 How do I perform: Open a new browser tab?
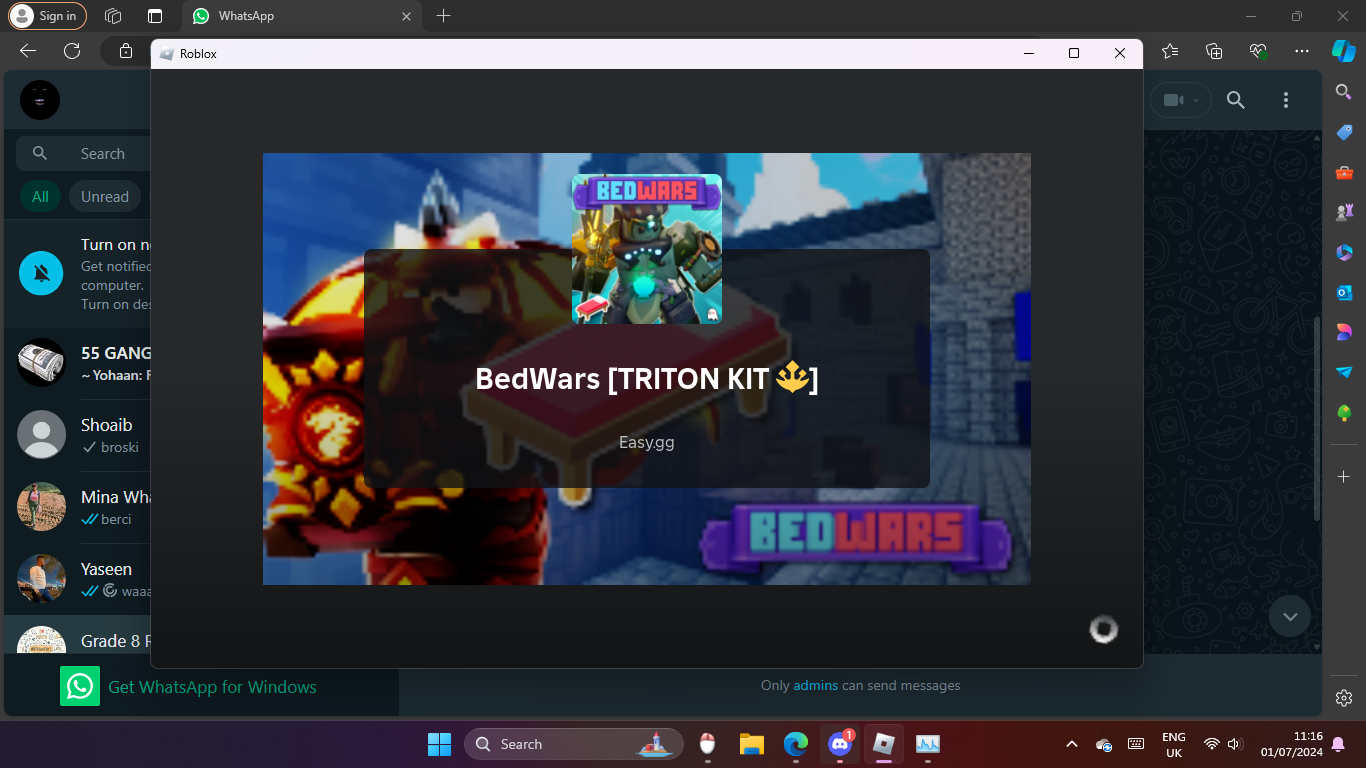point(444,16)
